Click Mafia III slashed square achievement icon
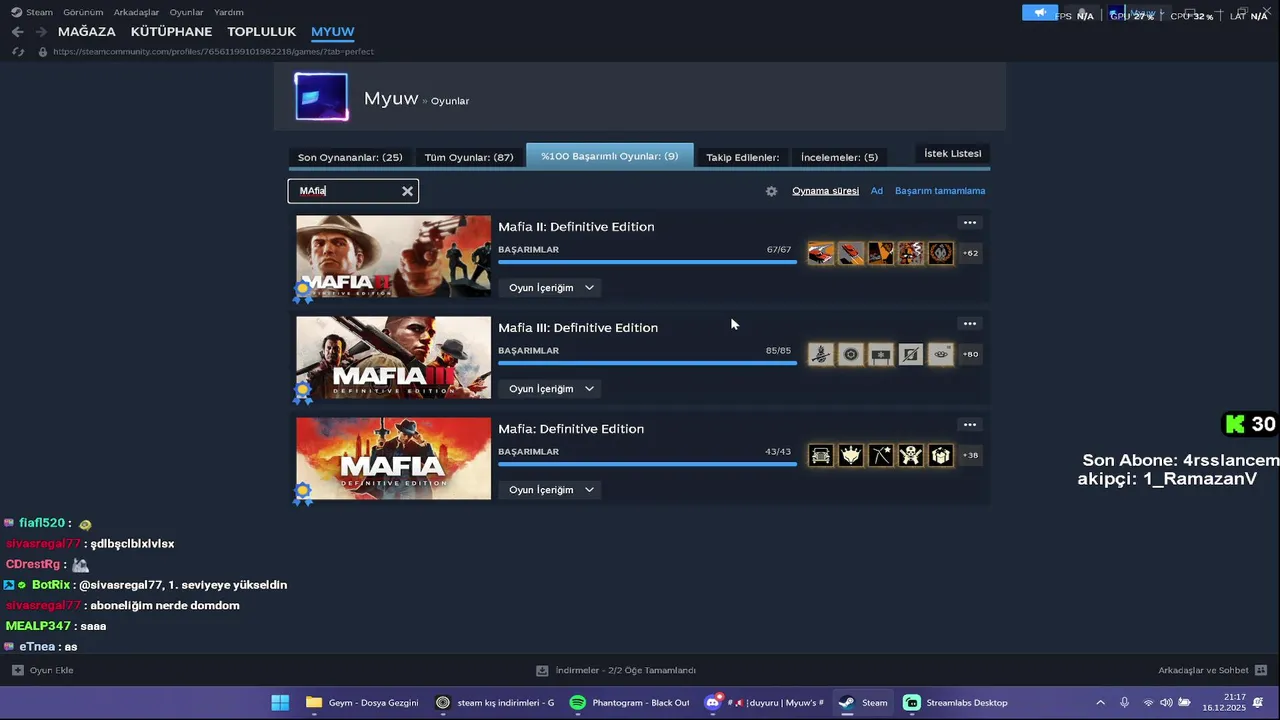The image size is (1280, 720). (x=911, y=354)
